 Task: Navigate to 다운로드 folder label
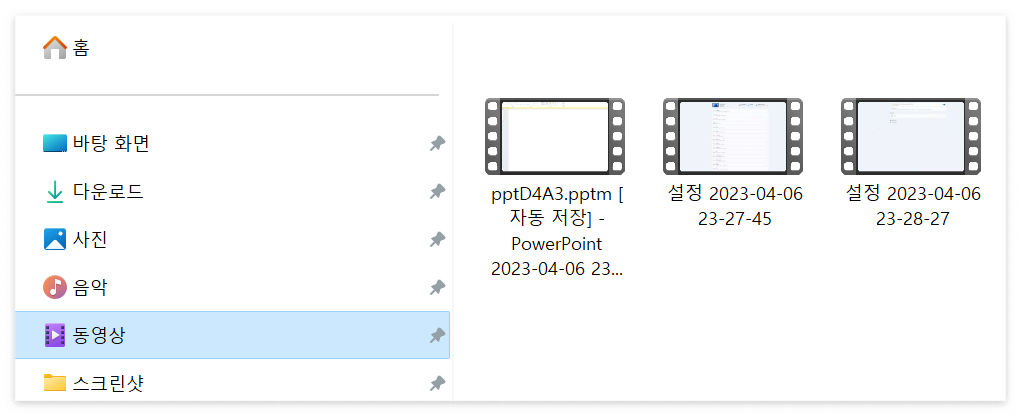[x=108, y=191]
